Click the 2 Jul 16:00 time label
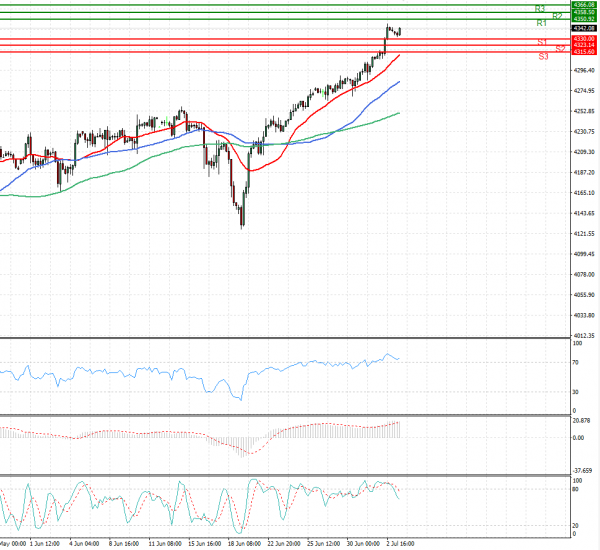600x550 pixels. pos(400,544)
